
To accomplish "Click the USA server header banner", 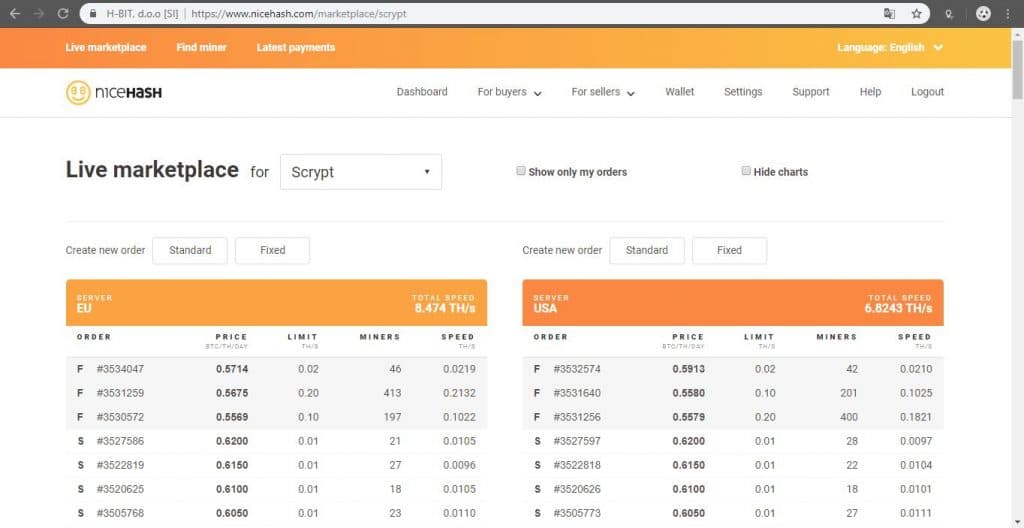I will [x=733, y=303].
